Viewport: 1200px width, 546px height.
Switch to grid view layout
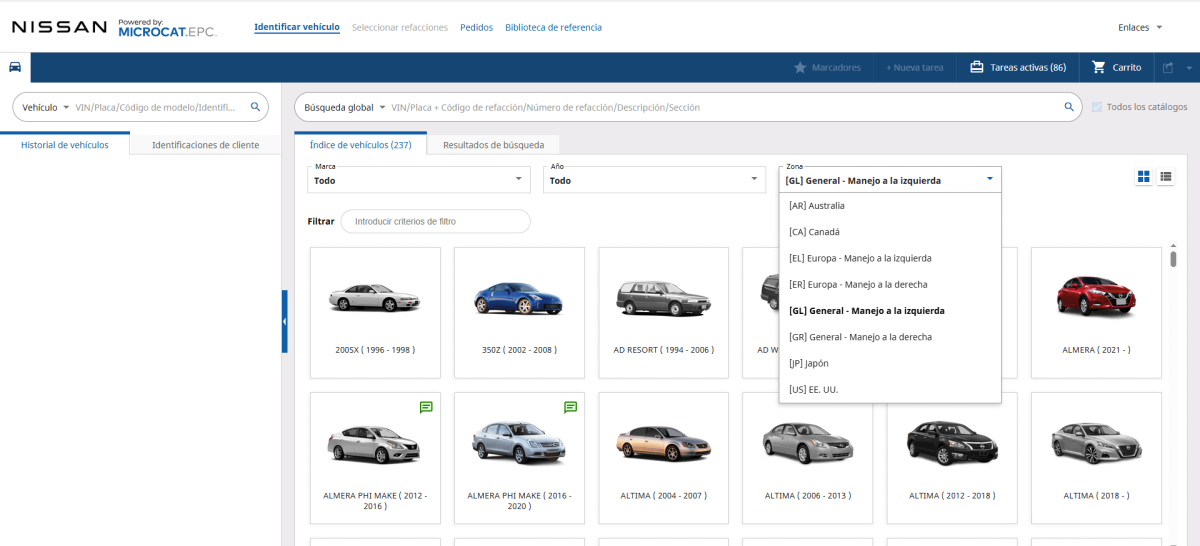pyautogui.click(x=1143, y=177)
